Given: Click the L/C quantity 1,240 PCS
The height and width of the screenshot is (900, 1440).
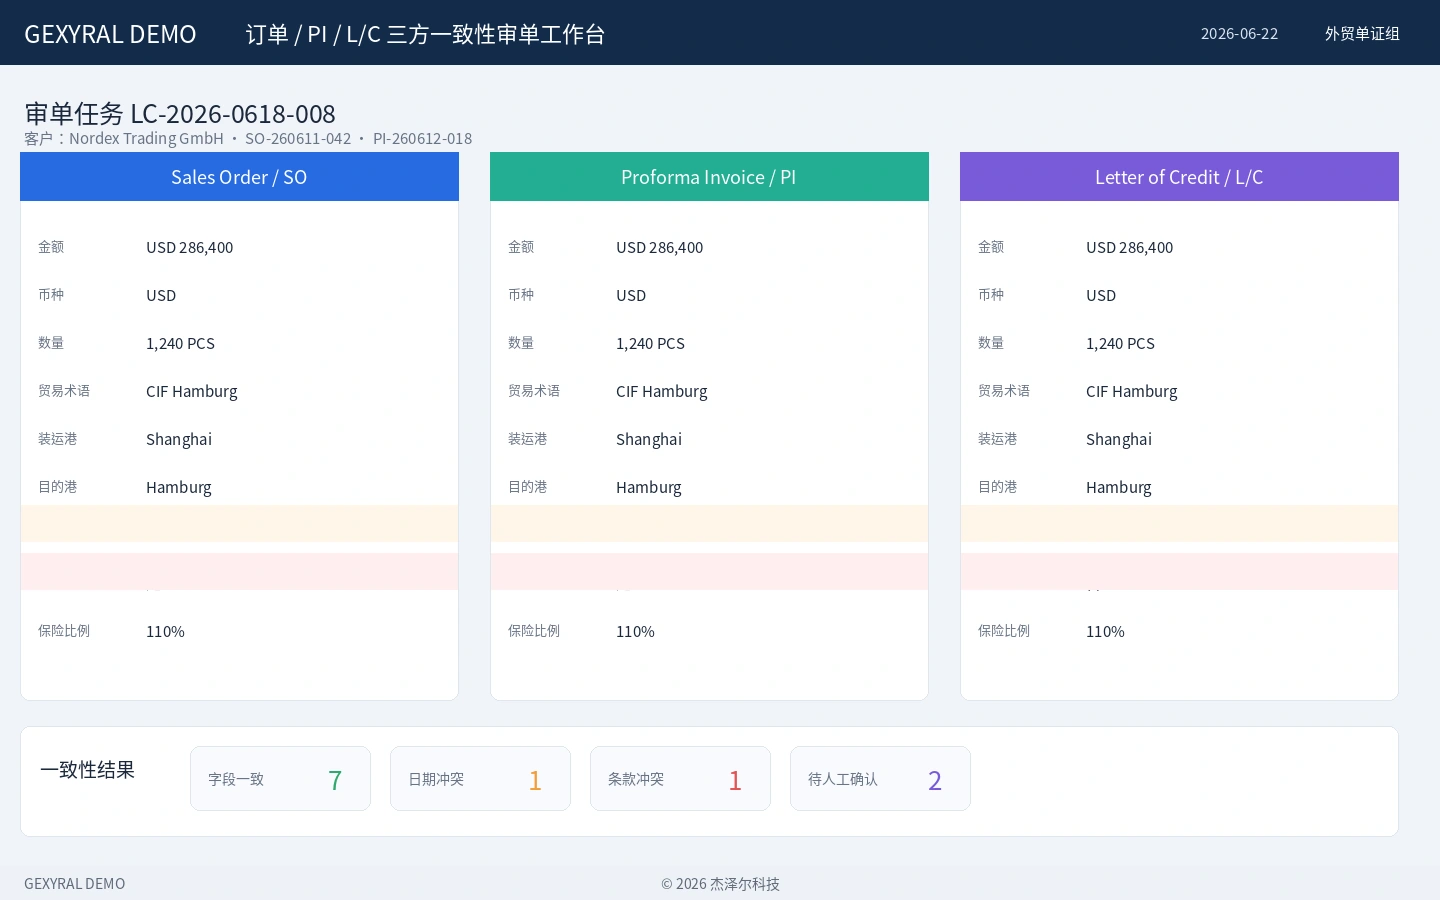Looking at the screenshot, I should (x=1120, y=343).
